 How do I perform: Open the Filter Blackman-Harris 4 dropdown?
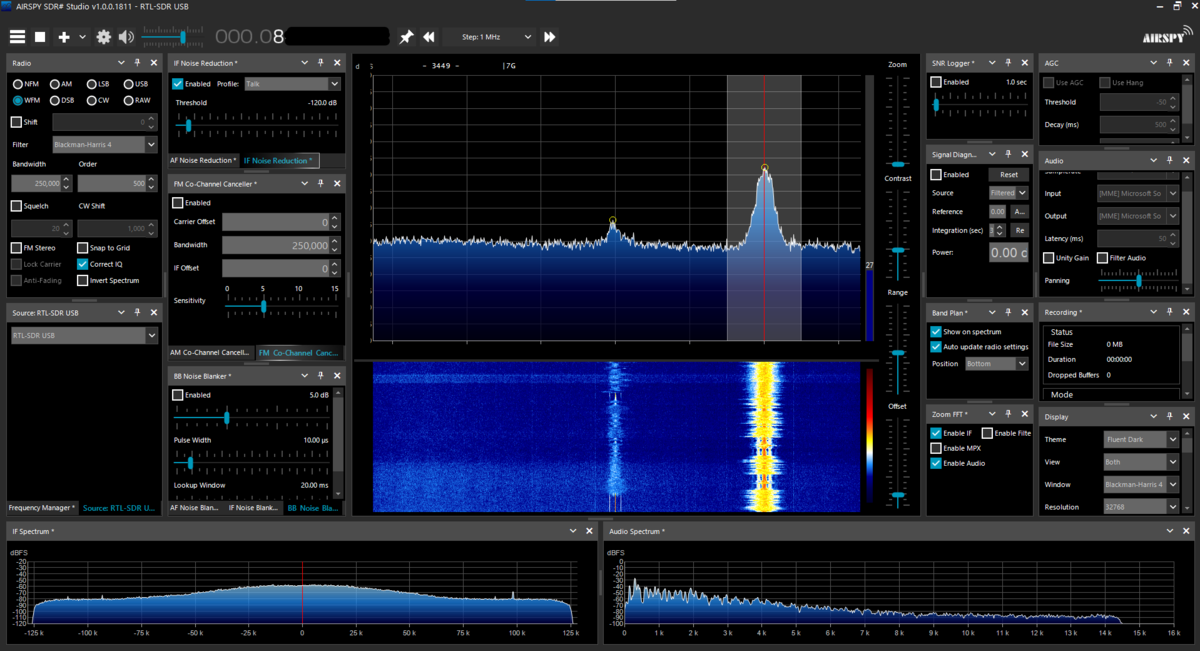tap(105, 145)
